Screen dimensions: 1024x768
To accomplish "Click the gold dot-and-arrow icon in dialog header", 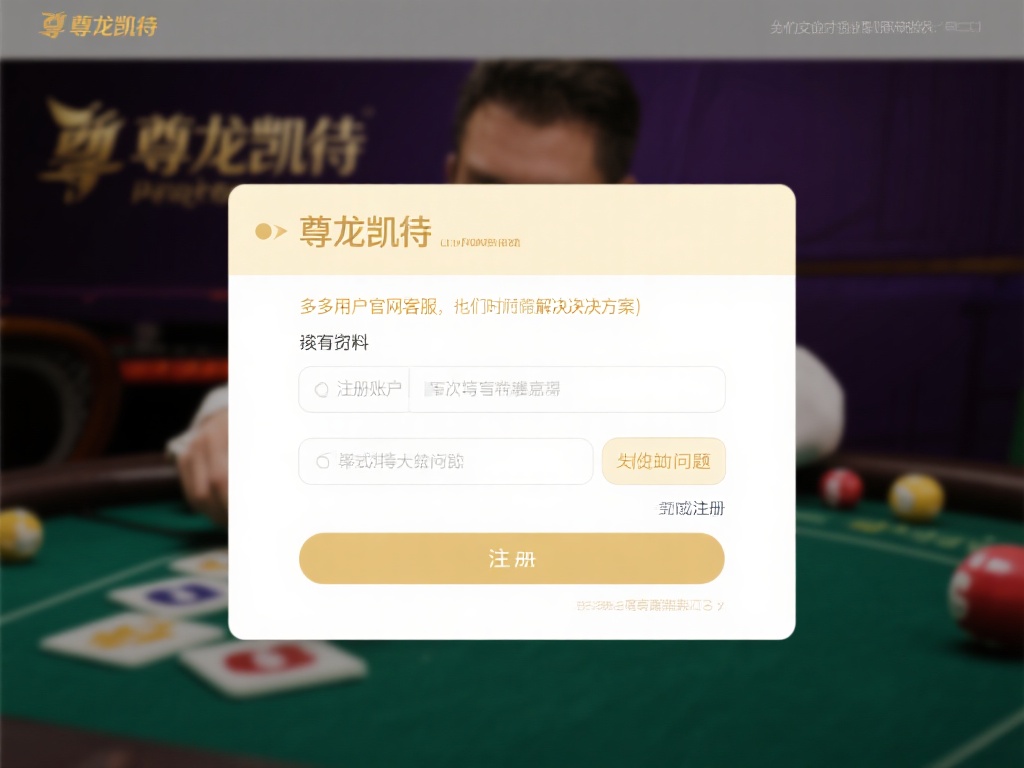I will click(270, 231).
